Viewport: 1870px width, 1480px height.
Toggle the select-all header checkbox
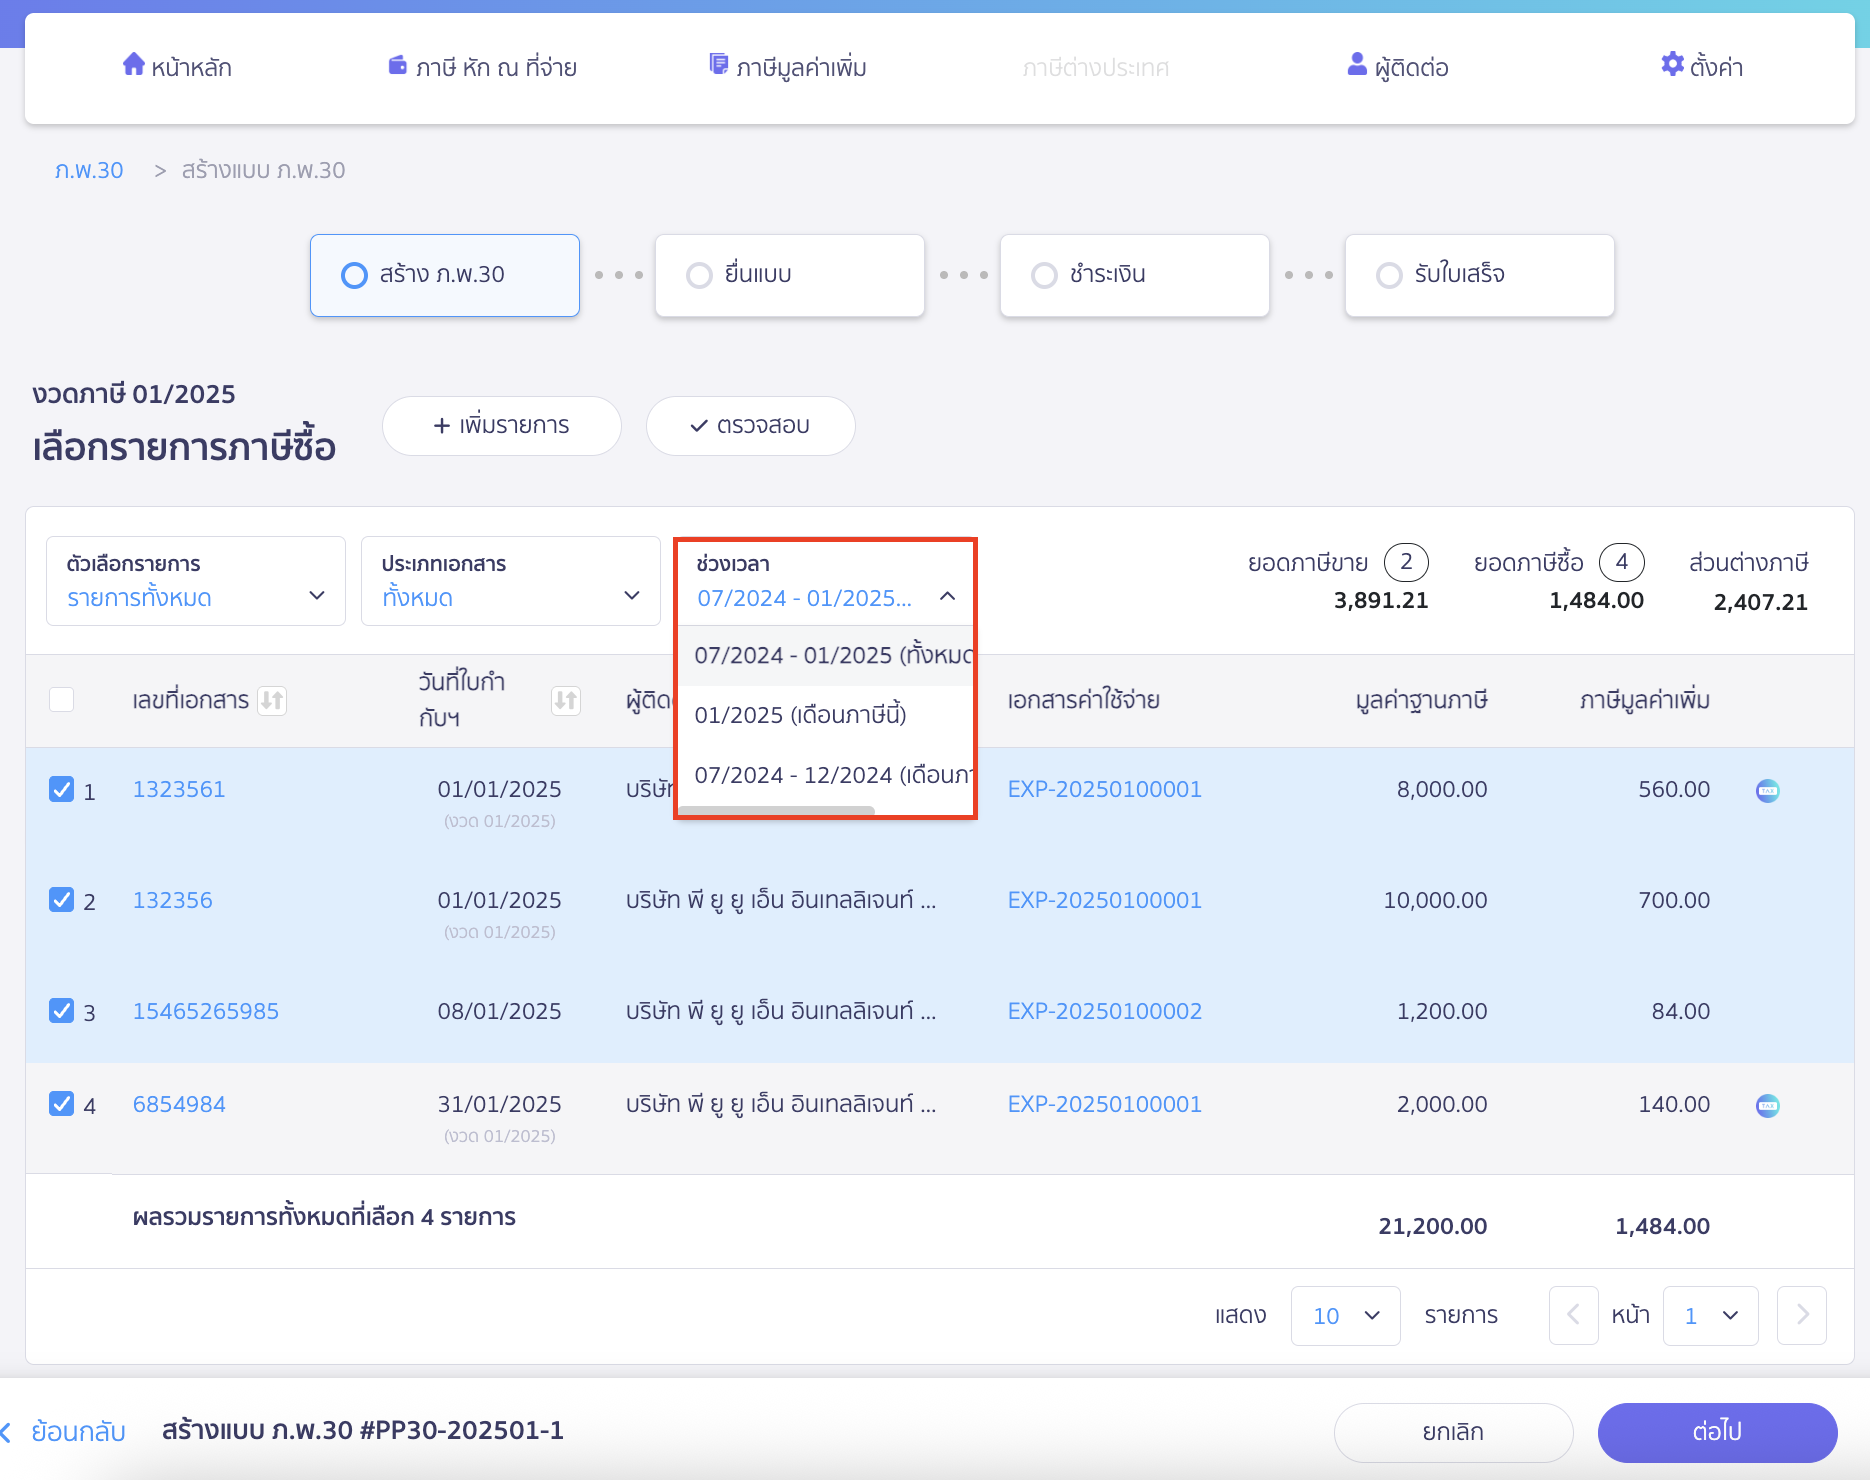[x=62, y=700]
